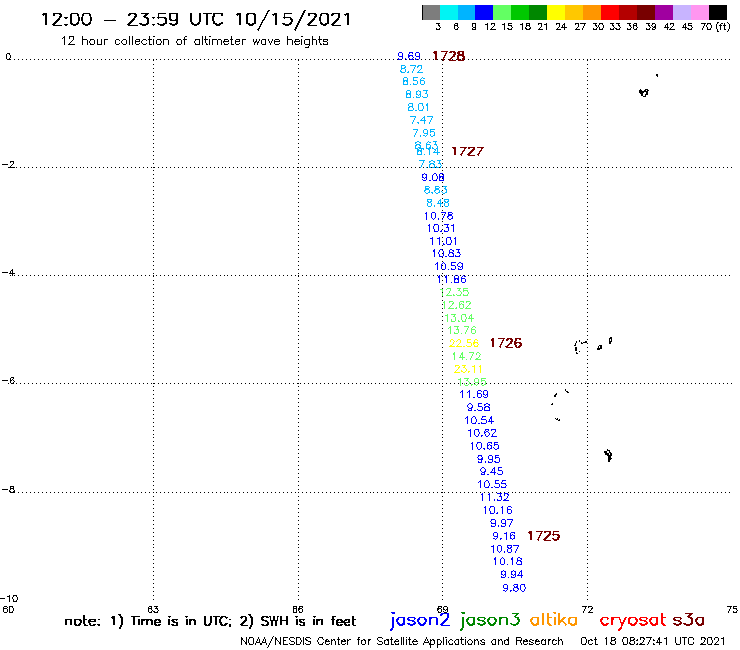Image resolution: width=740 pixels, height=650 pixels.
Task: Click the wave height value 10.59
Action: pos(449,266)
